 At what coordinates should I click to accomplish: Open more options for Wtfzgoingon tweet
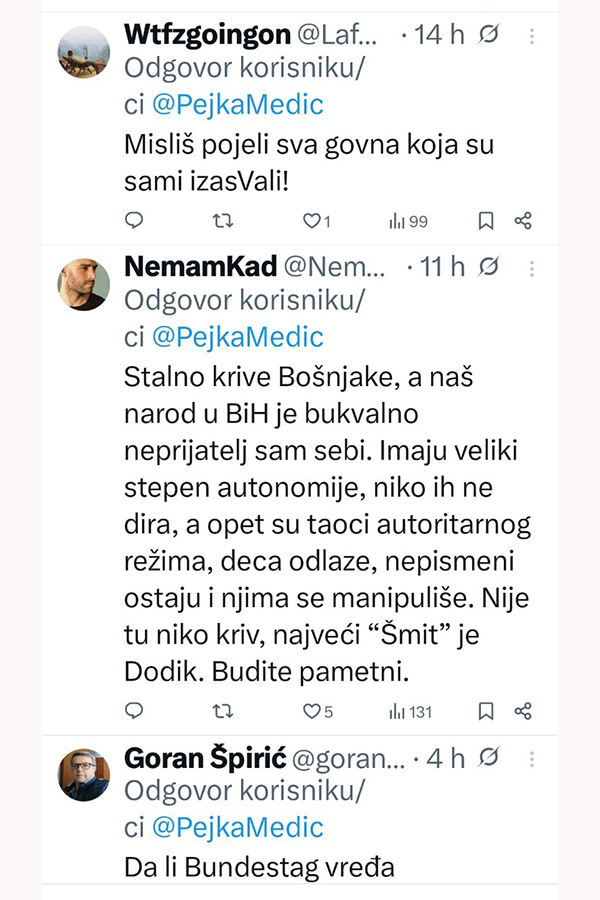531,36
